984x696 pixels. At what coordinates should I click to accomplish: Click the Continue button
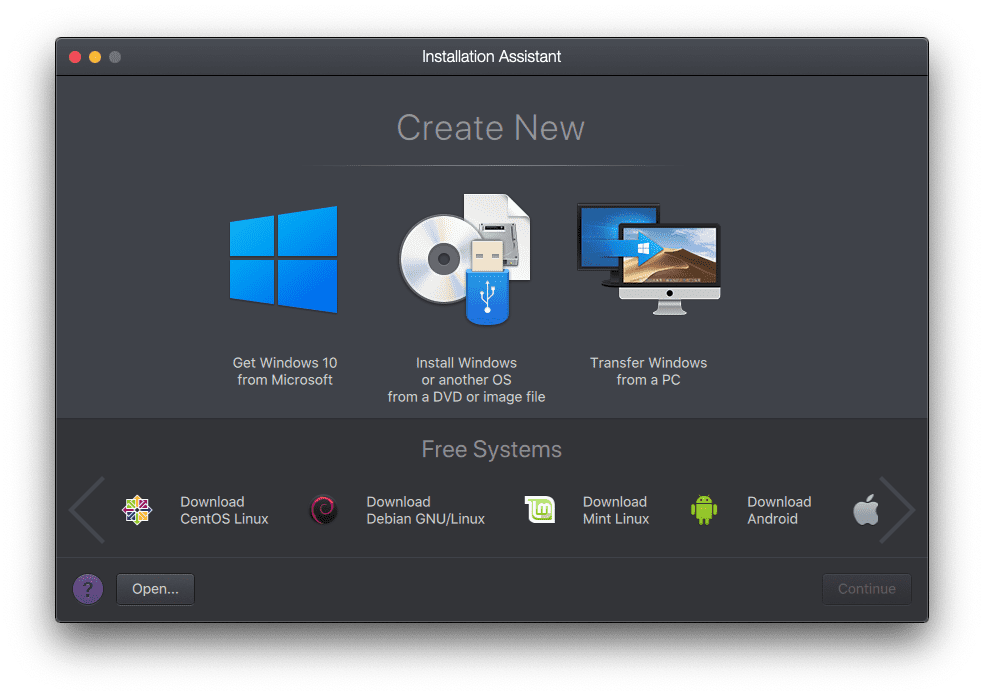pyautogui.click(x=867, y=589)
